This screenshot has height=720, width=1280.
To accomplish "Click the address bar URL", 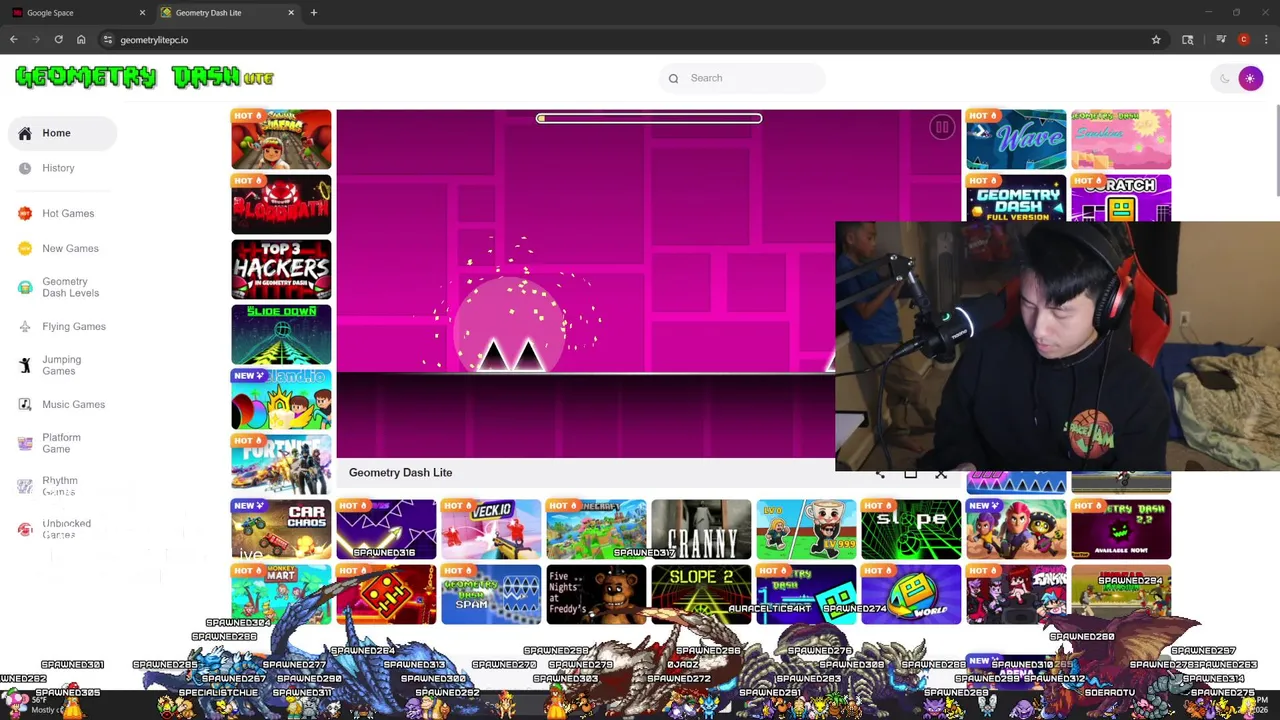I will tap(154, 40).
